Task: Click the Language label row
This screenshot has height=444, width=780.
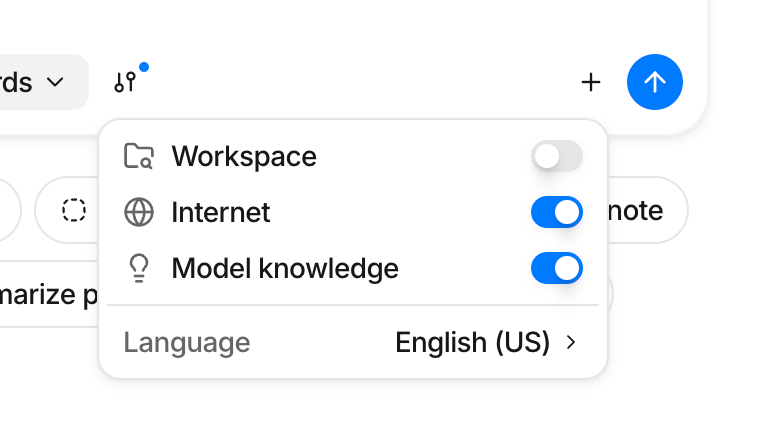Action: pos(187,343)
